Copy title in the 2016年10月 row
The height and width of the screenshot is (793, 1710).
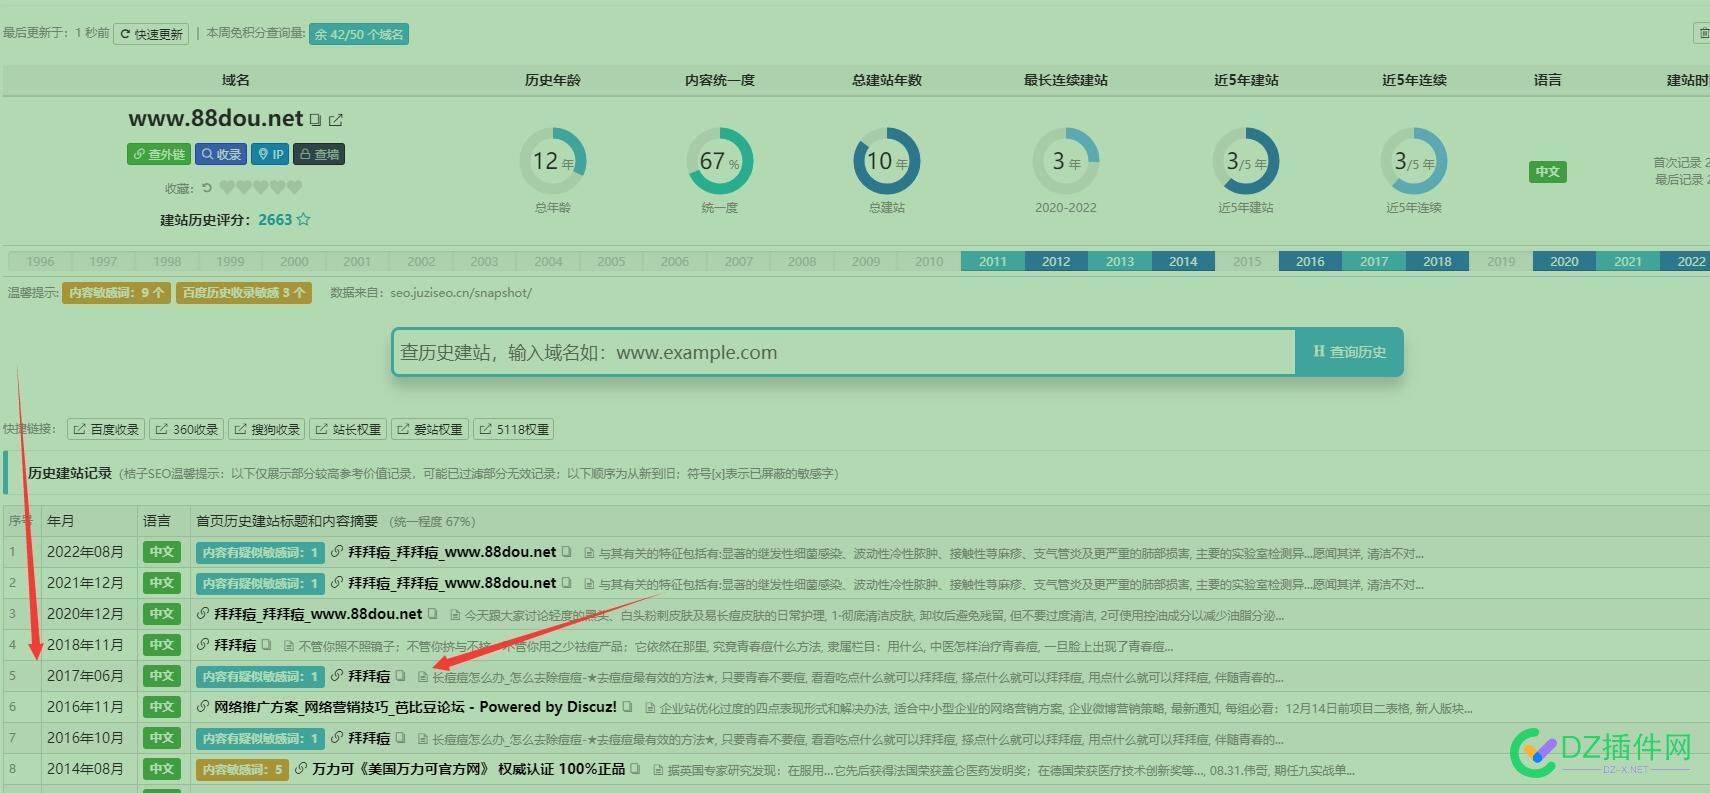400,738
